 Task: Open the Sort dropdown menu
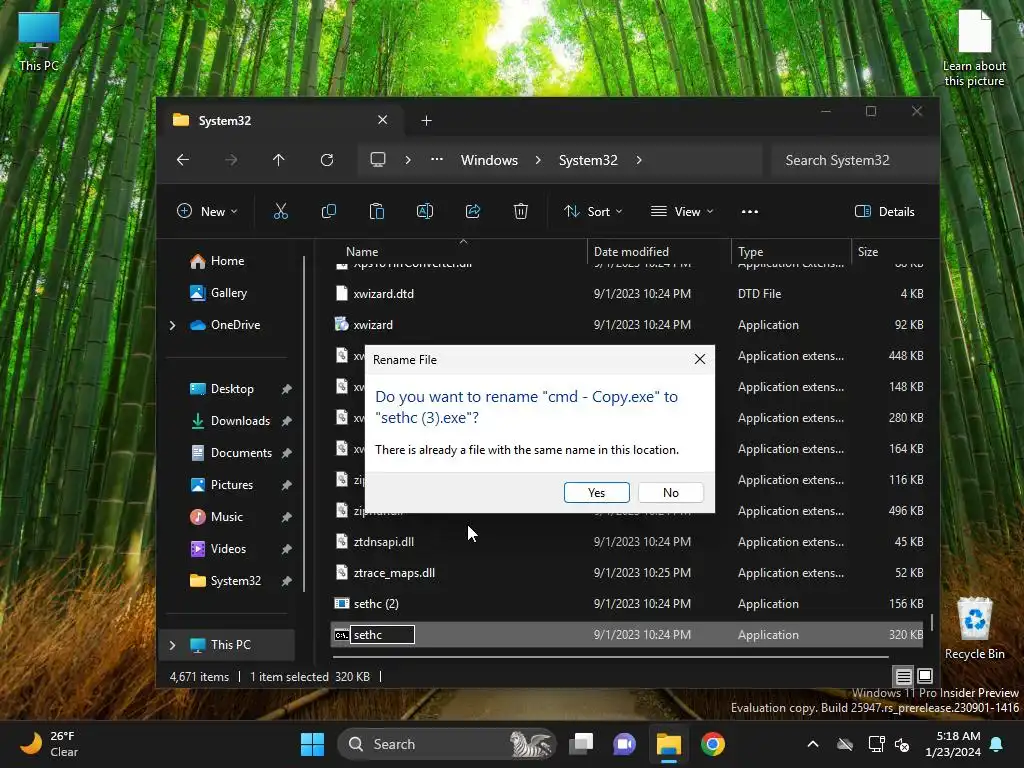point(593,212)
